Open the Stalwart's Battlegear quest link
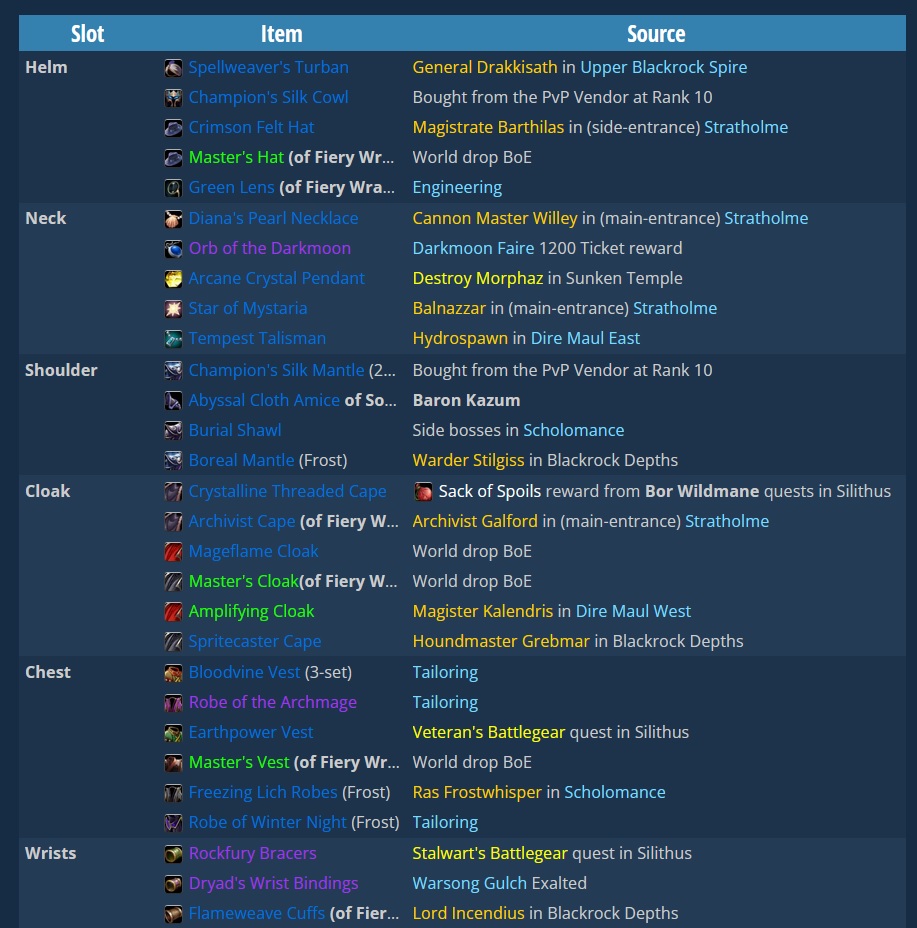The width and height of the screenshot is (917, 928). (x=490, y=853)
